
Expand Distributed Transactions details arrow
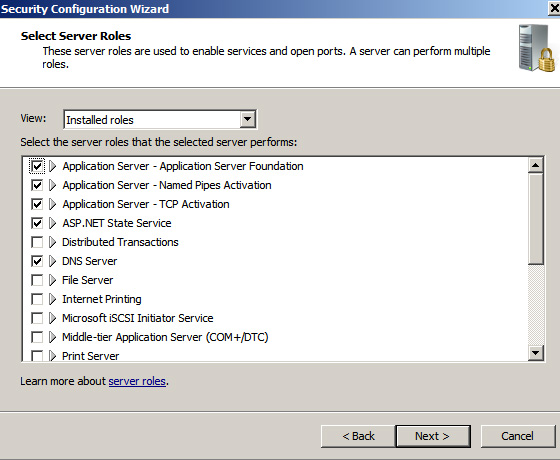point(52,242)
